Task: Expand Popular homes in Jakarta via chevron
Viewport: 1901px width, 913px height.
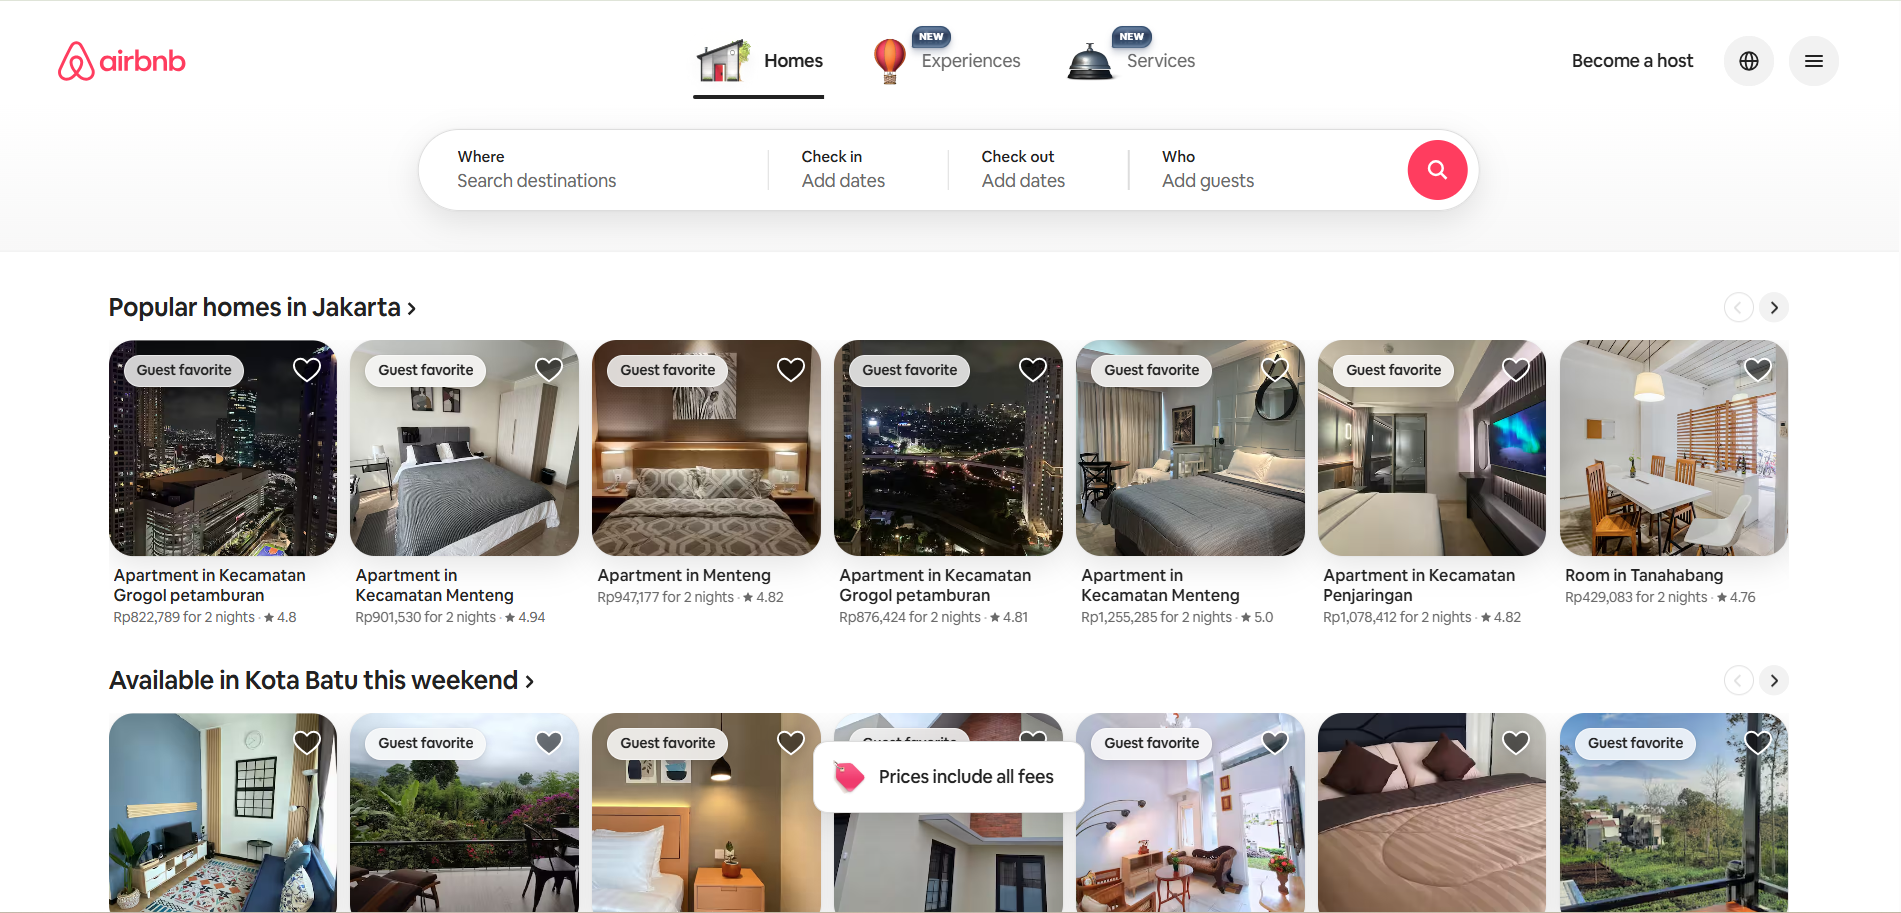Action: 411,308
